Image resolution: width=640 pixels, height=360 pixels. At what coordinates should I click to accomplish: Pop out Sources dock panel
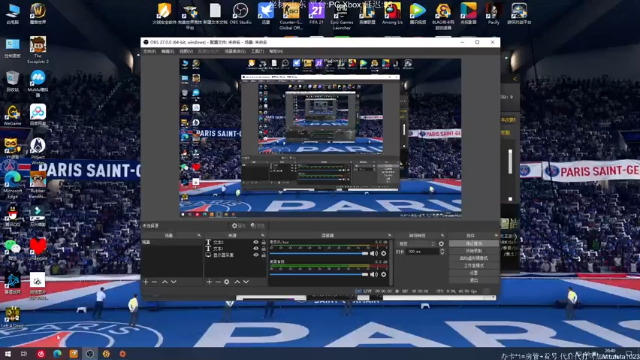pos(262,236)
